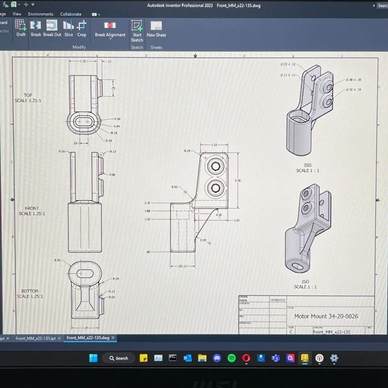Image resolution: width=388 pixels, height=388 pixels.
Task: Add a New Sheet
Action: tap(156, 29)
